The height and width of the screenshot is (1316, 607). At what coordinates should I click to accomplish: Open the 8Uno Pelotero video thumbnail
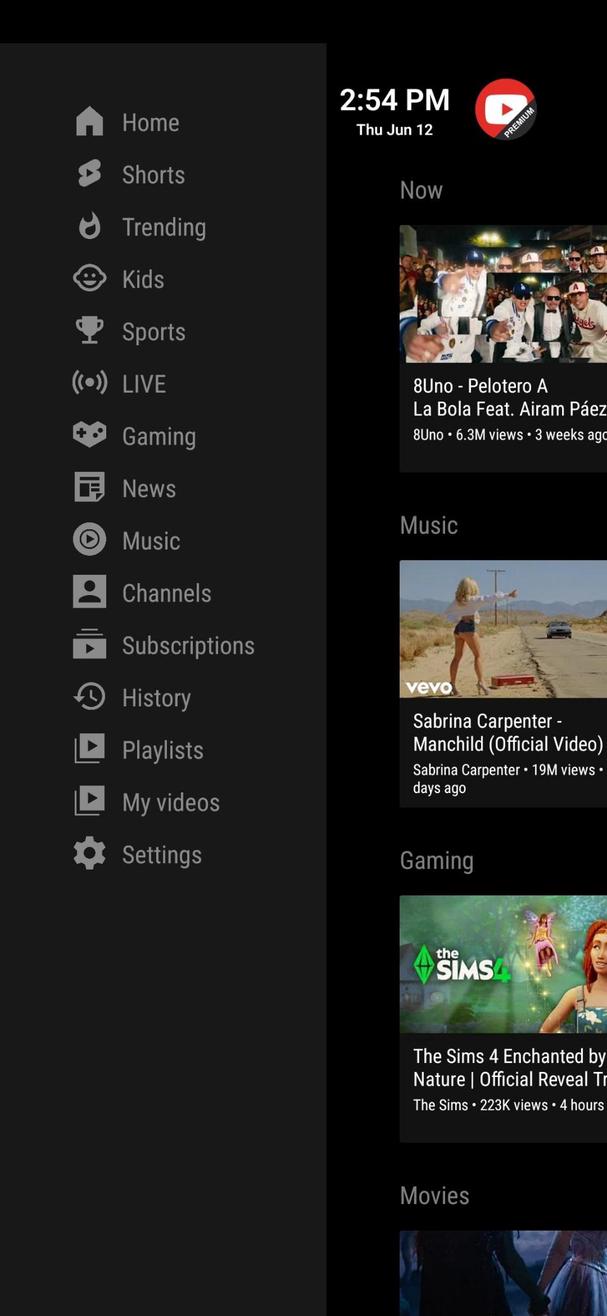(x=503, y=293)
